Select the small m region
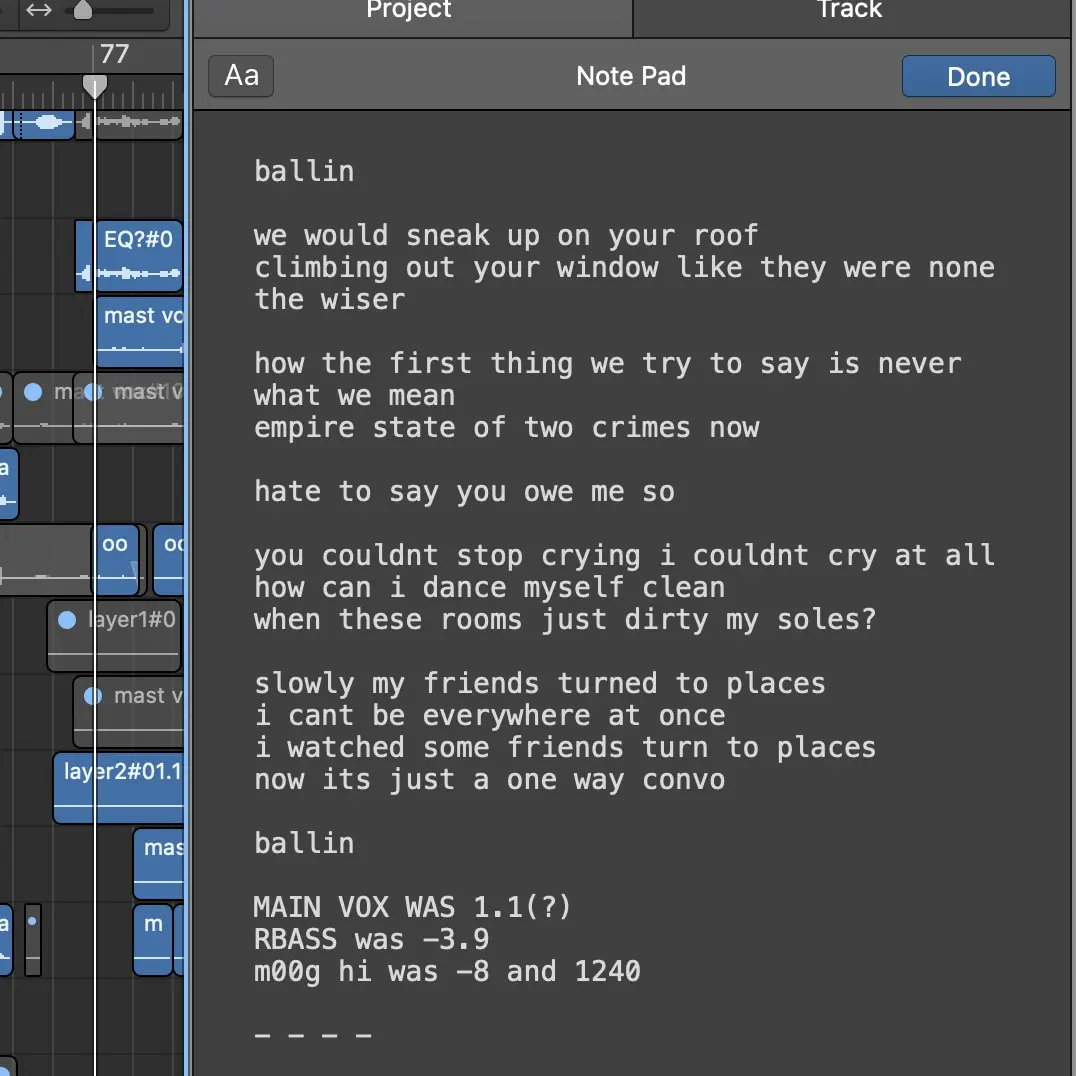Viewport: 1076px width, 1076px height. pyautogui.click(x=152, y=939)
